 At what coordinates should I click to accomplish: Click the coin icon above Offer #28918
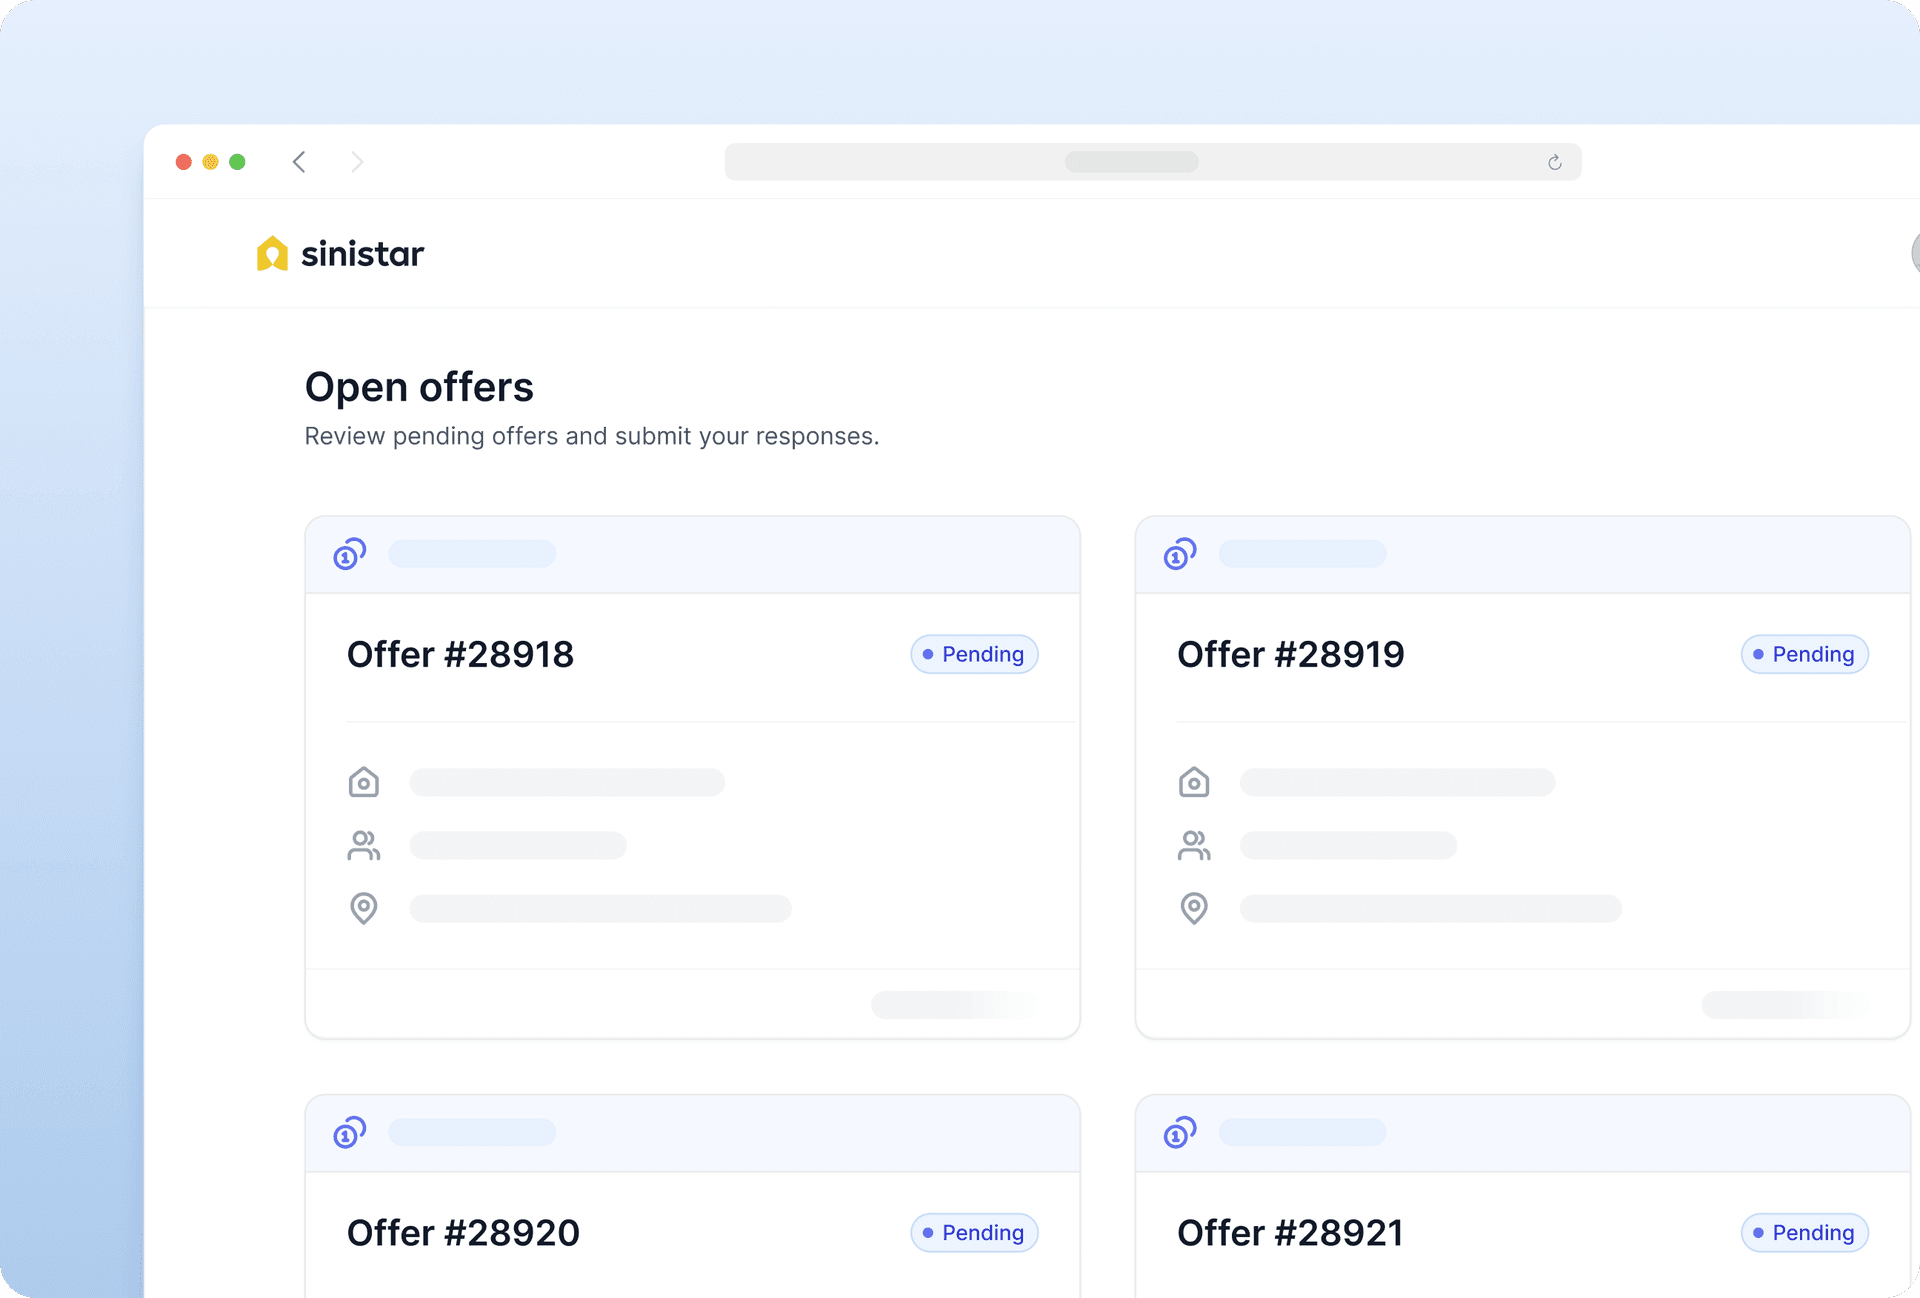[349, 554]
